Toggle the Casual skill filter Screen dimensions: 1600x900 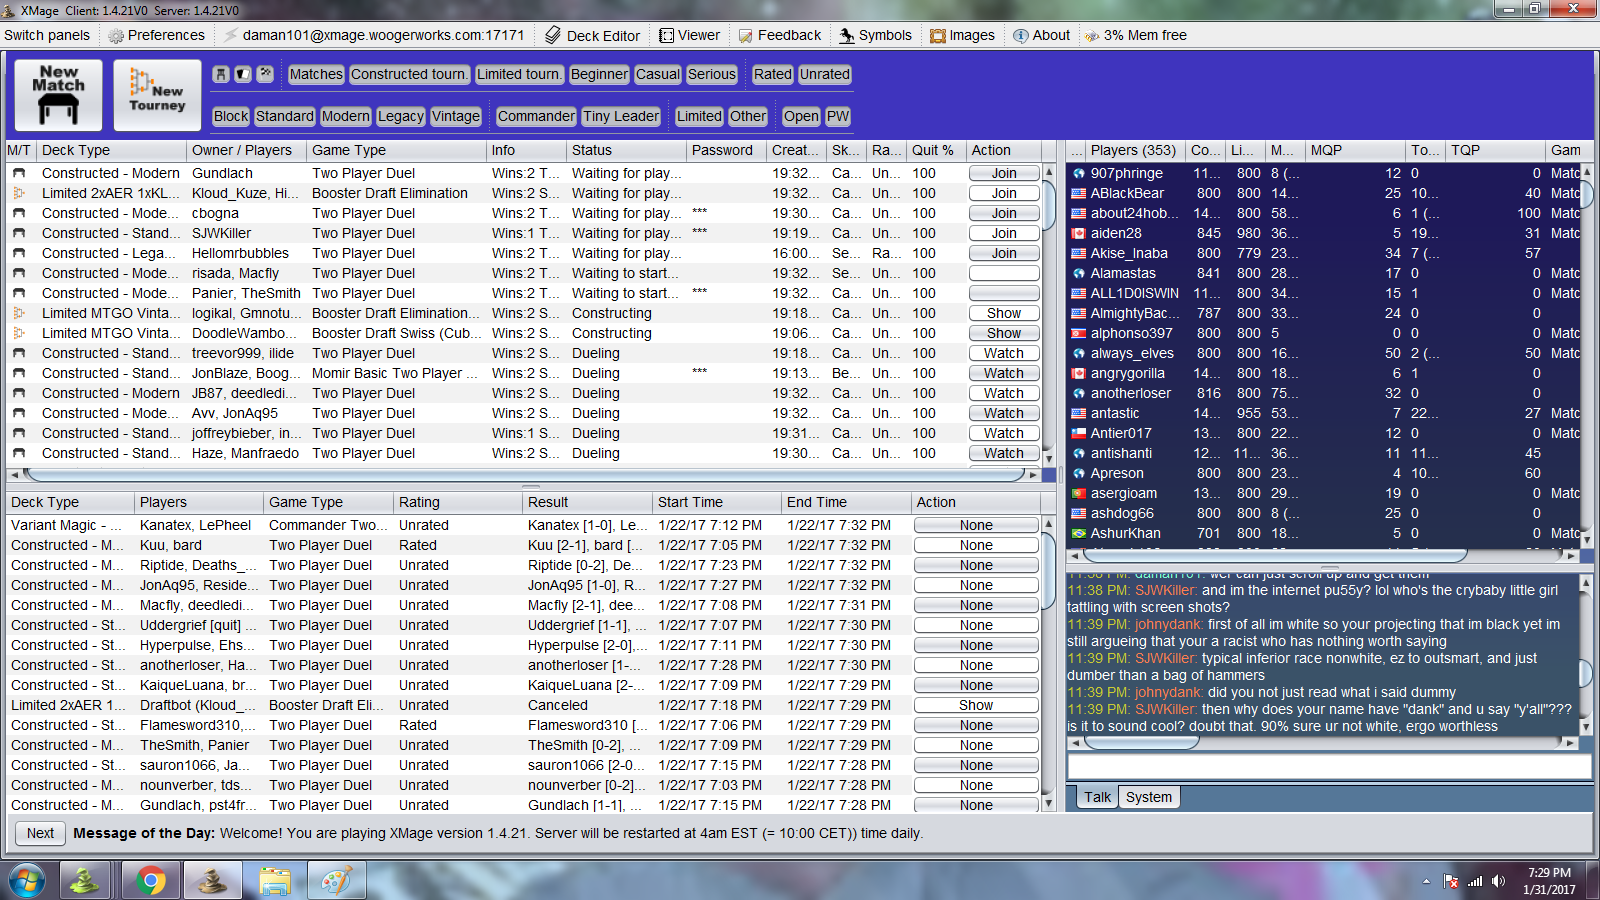pyautogui.click(x=657, y=74)
